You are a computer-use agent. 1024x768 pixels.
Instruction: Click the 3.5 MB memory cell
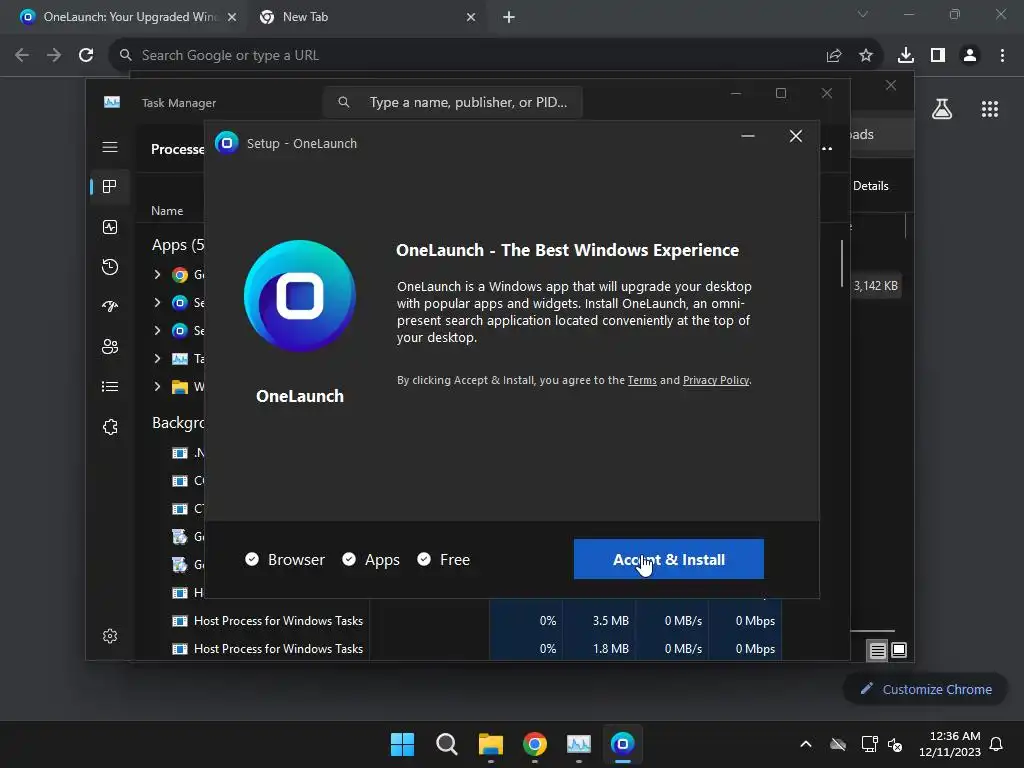click(599, 621)
